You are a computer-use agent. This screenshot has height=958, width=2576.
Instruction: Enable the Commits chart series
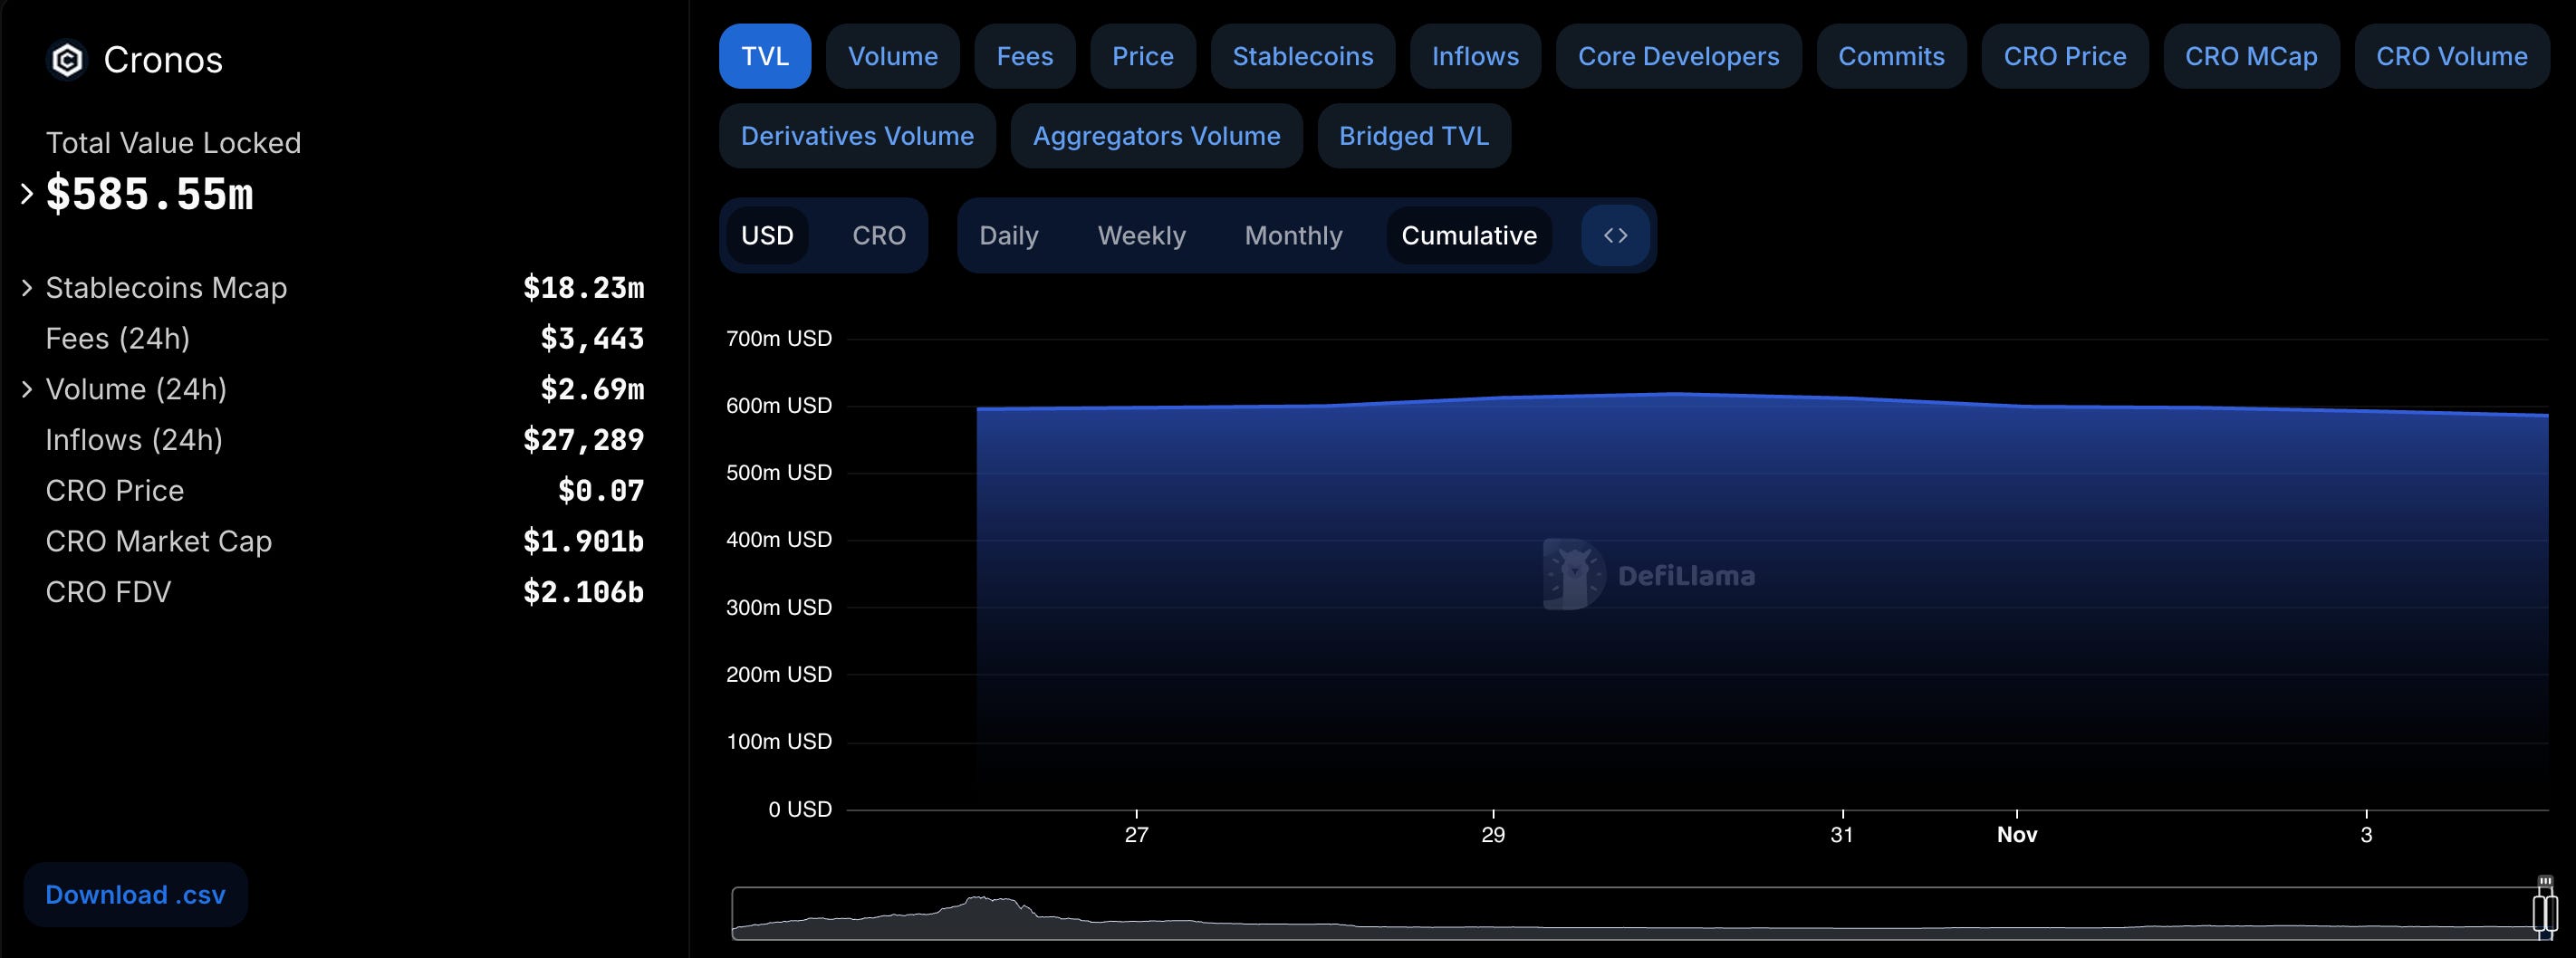1892,56
